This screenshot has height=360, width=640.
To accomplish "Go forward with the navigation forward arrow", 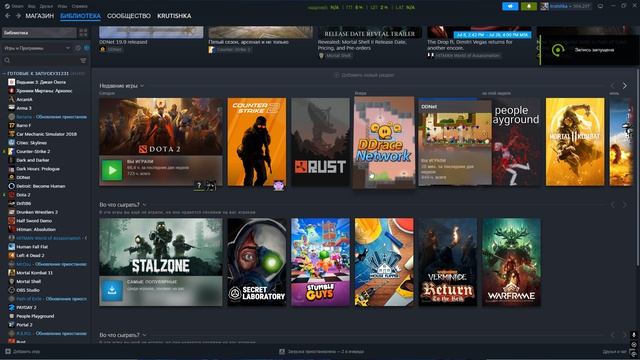I will pos(18,16).
